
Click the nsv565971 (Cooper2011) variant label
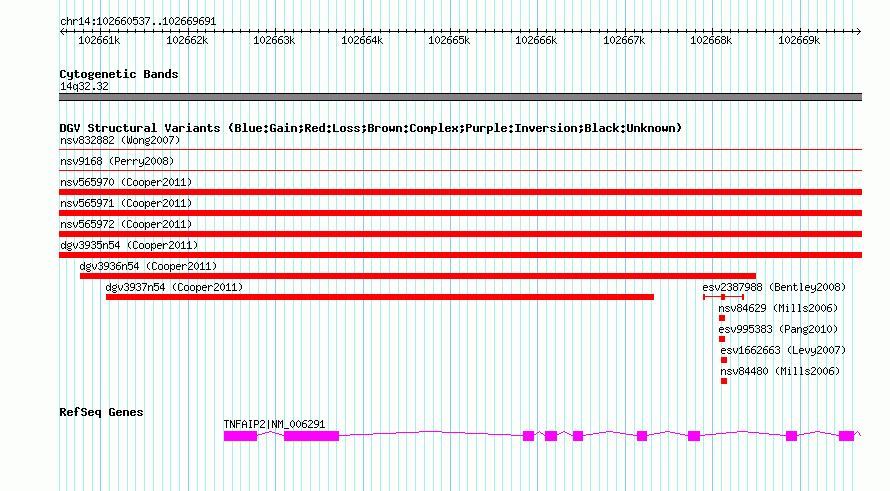click(x=126, y=203)
